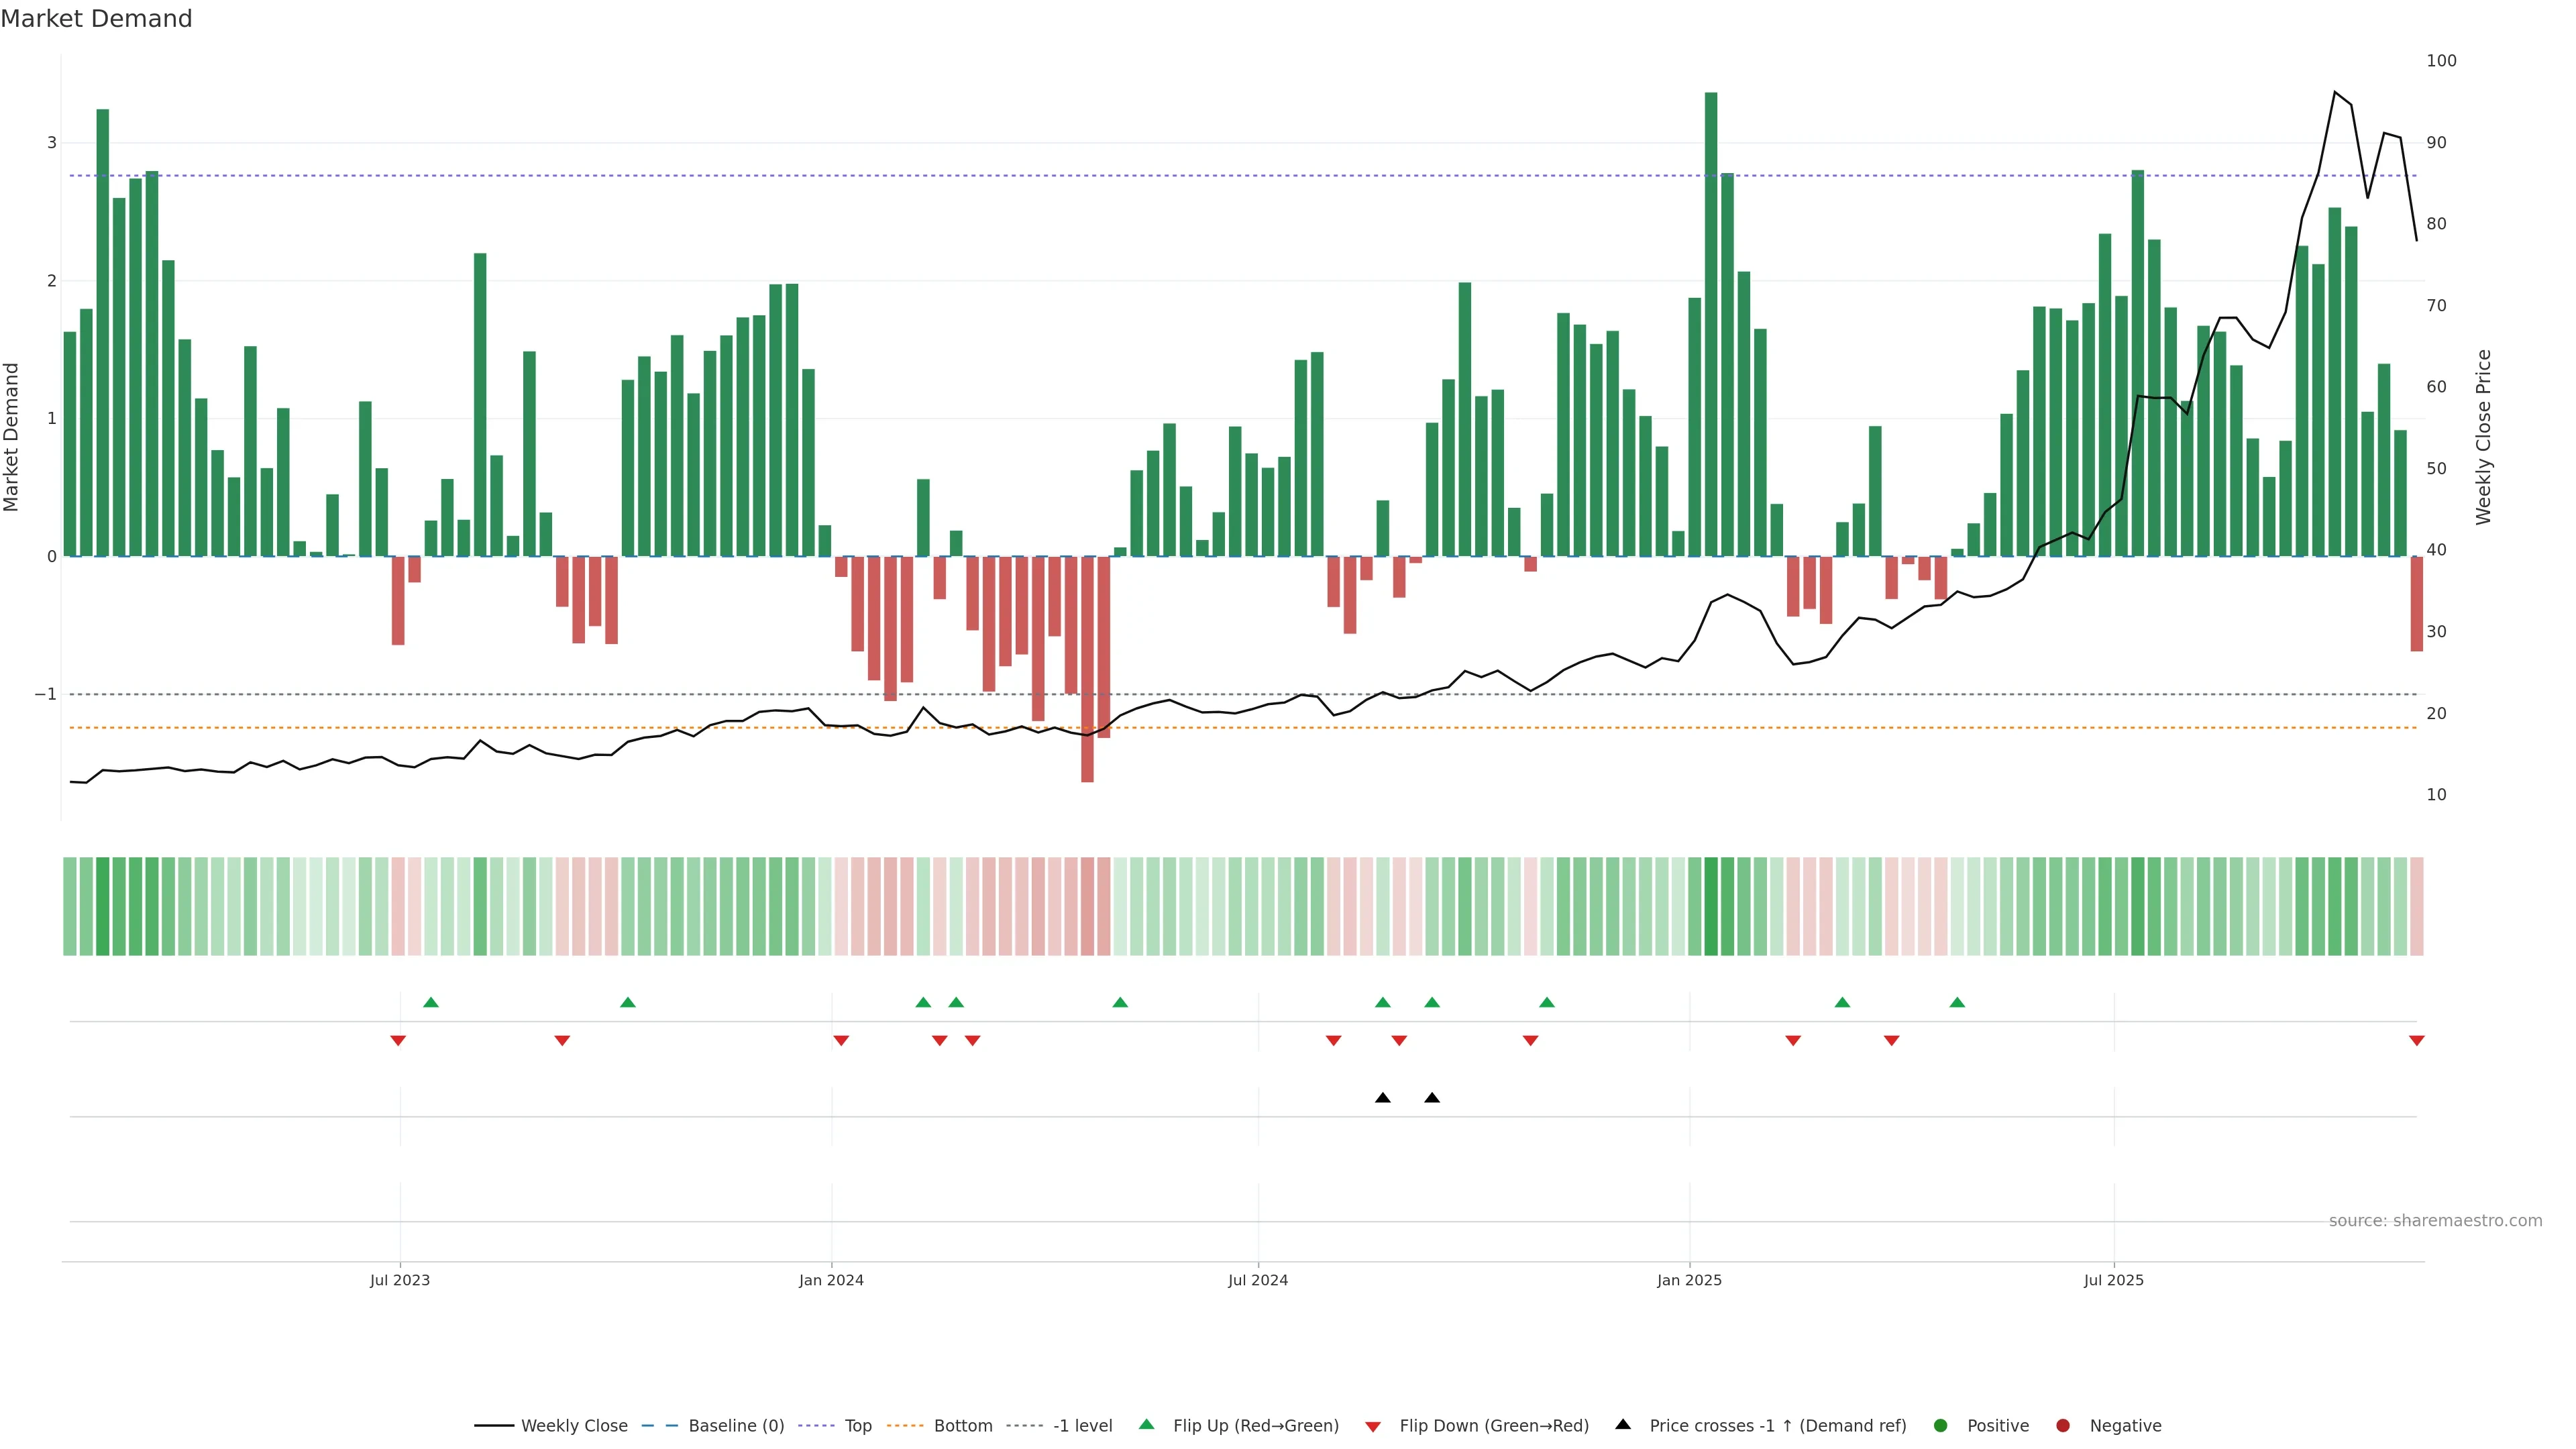Click the -1 level legend entry
The width and height of the screenshot is (2576, 1449).
click(1082, 1425)
